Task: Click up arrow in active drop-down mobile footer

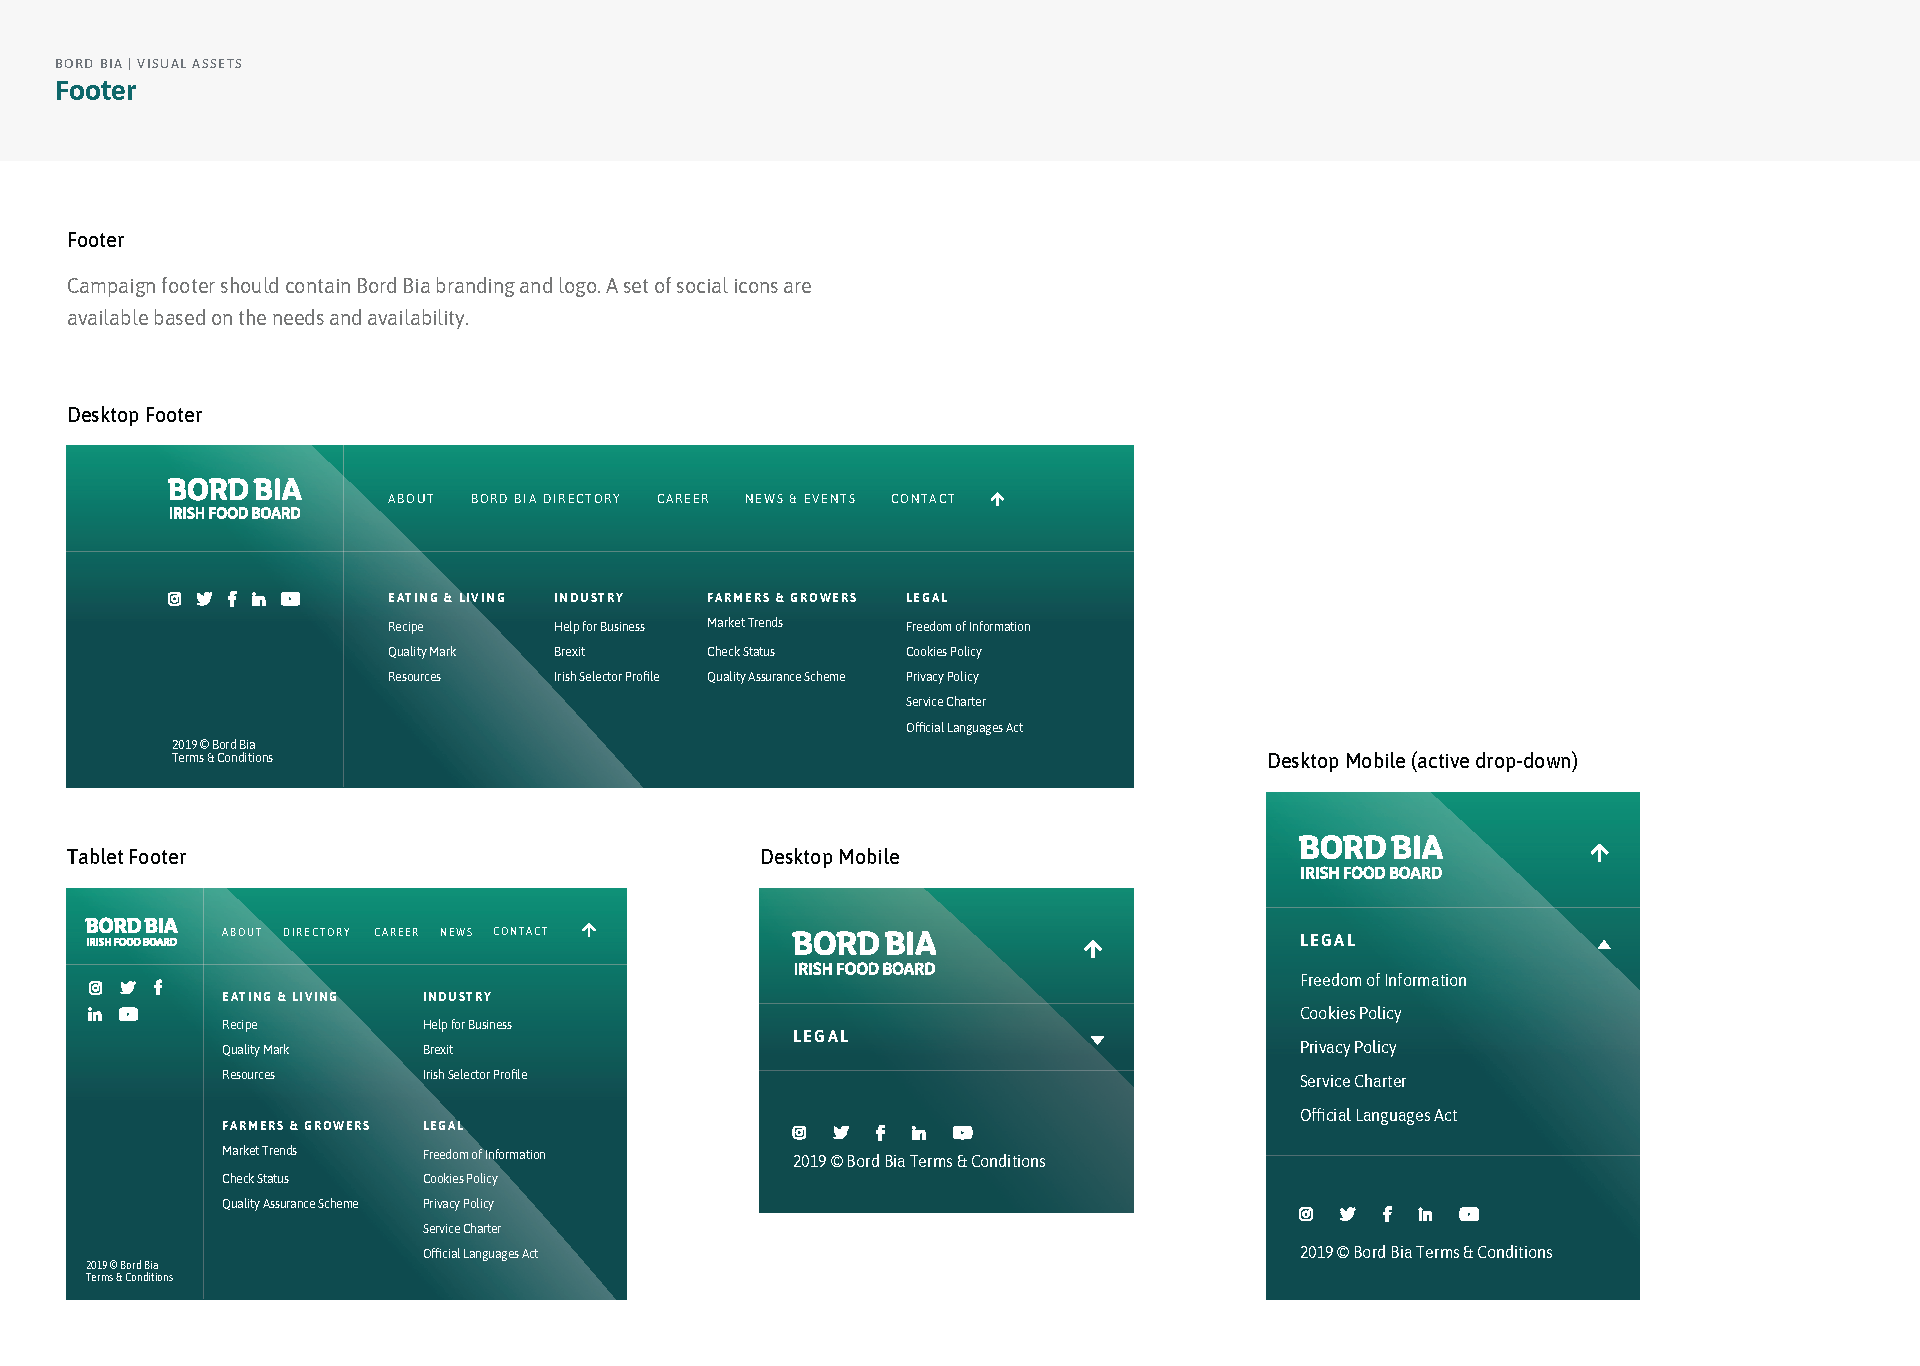Action: 1600,853
